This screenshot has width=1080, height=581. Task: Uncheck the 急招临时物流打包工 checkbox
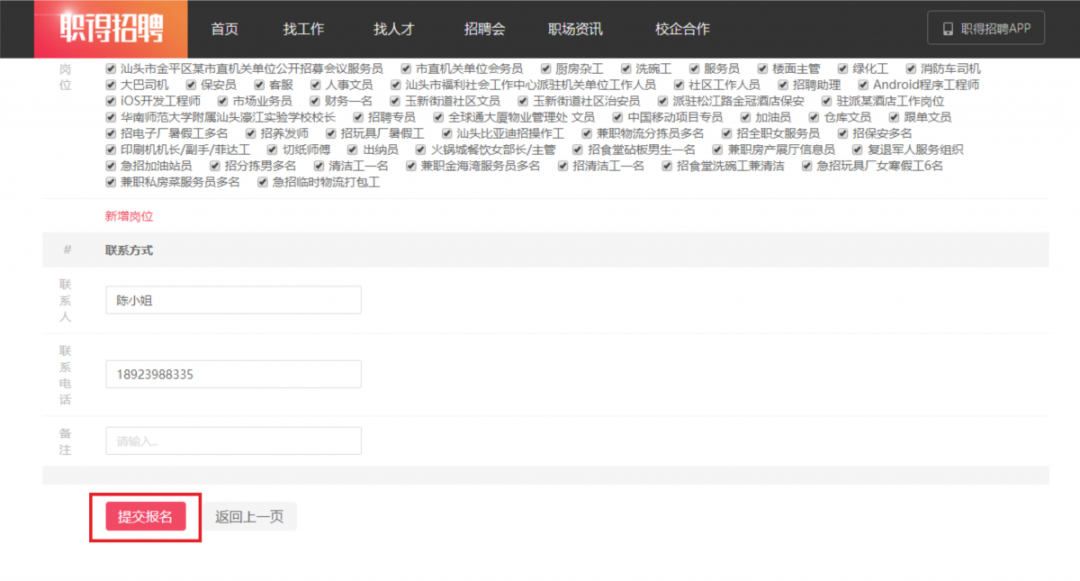click(x=264, y=182)
